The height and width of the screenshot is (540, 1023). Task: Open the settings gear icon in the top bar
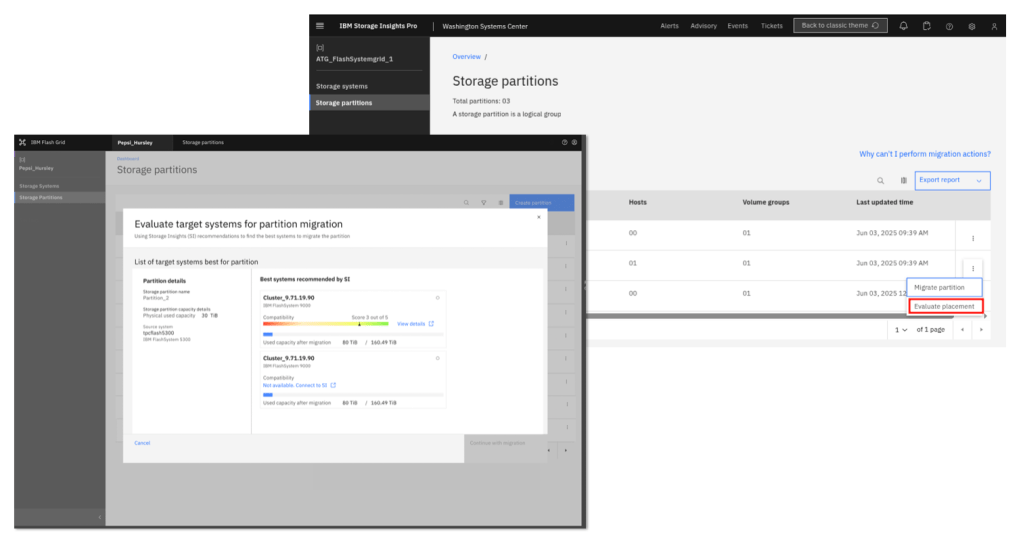972,26
